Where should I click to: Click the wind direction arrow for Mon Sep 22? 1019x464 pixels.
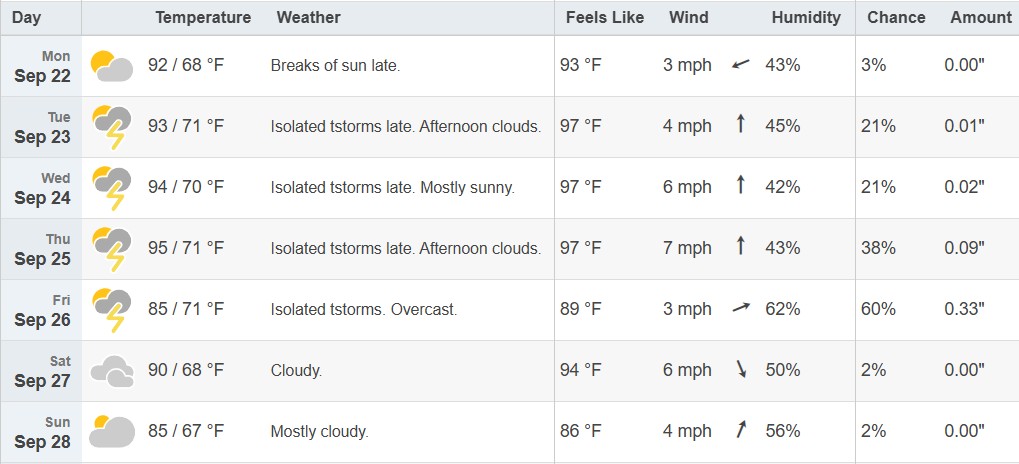click(x=740, y=64)
